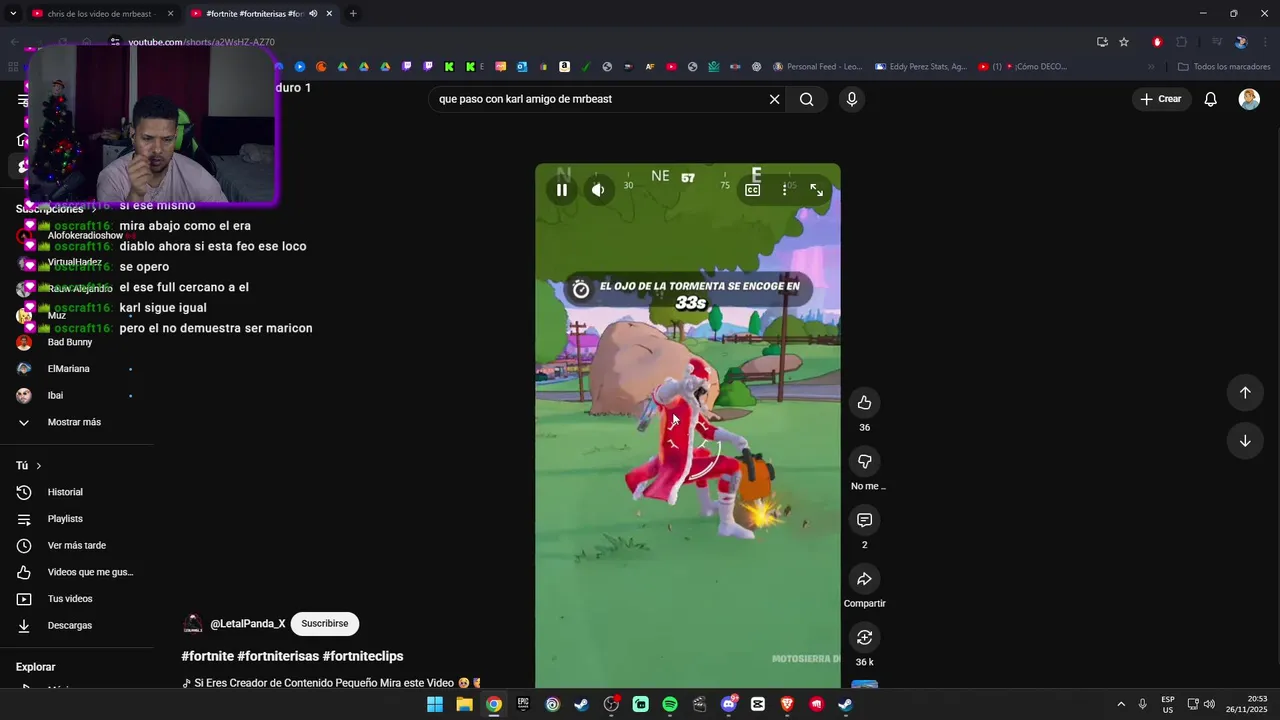Open Brave browser from the taskbar
The image size is (1280, 720).
[x=787, y=704]
